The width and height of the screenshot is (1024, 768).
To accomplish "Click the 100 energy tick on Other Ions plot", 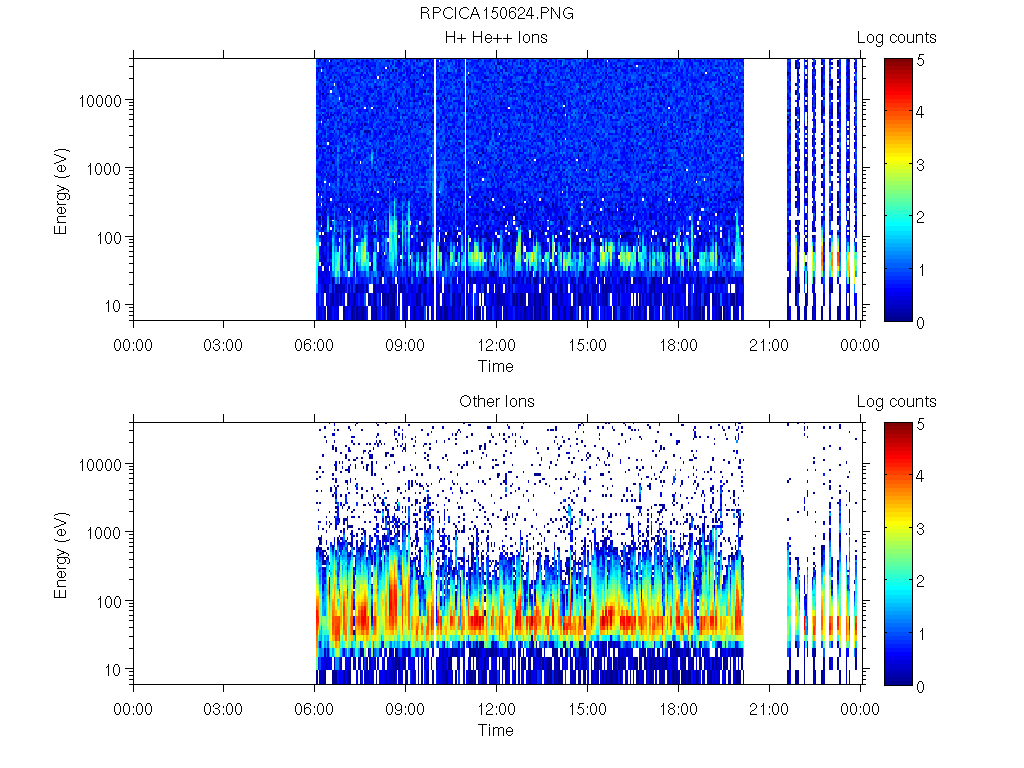I will [x=108, y=601].
